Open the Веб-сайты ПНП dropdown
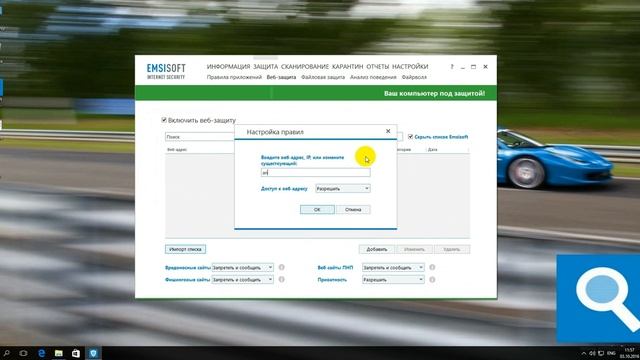 [393, 267]
